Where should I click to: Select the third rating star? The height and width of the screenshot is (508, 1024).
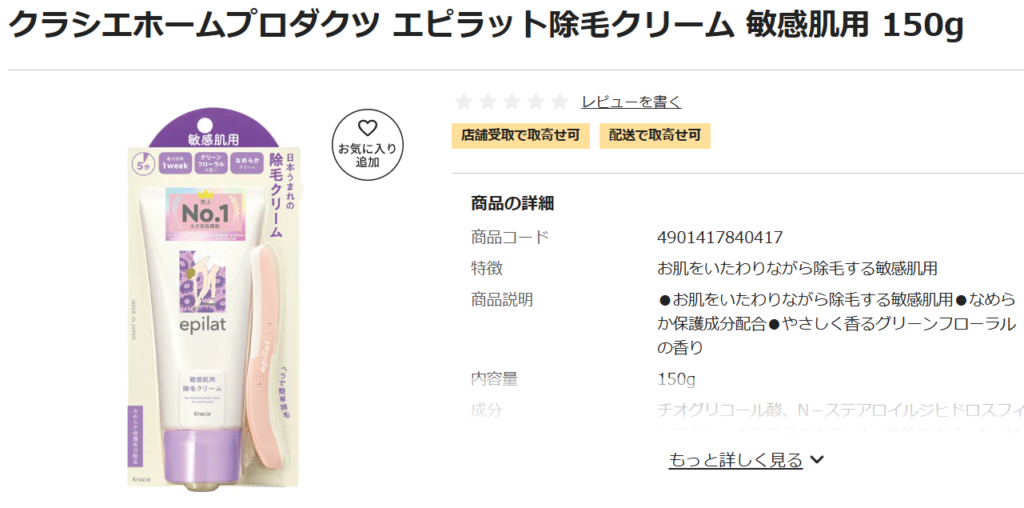click(x=511, y=102)
